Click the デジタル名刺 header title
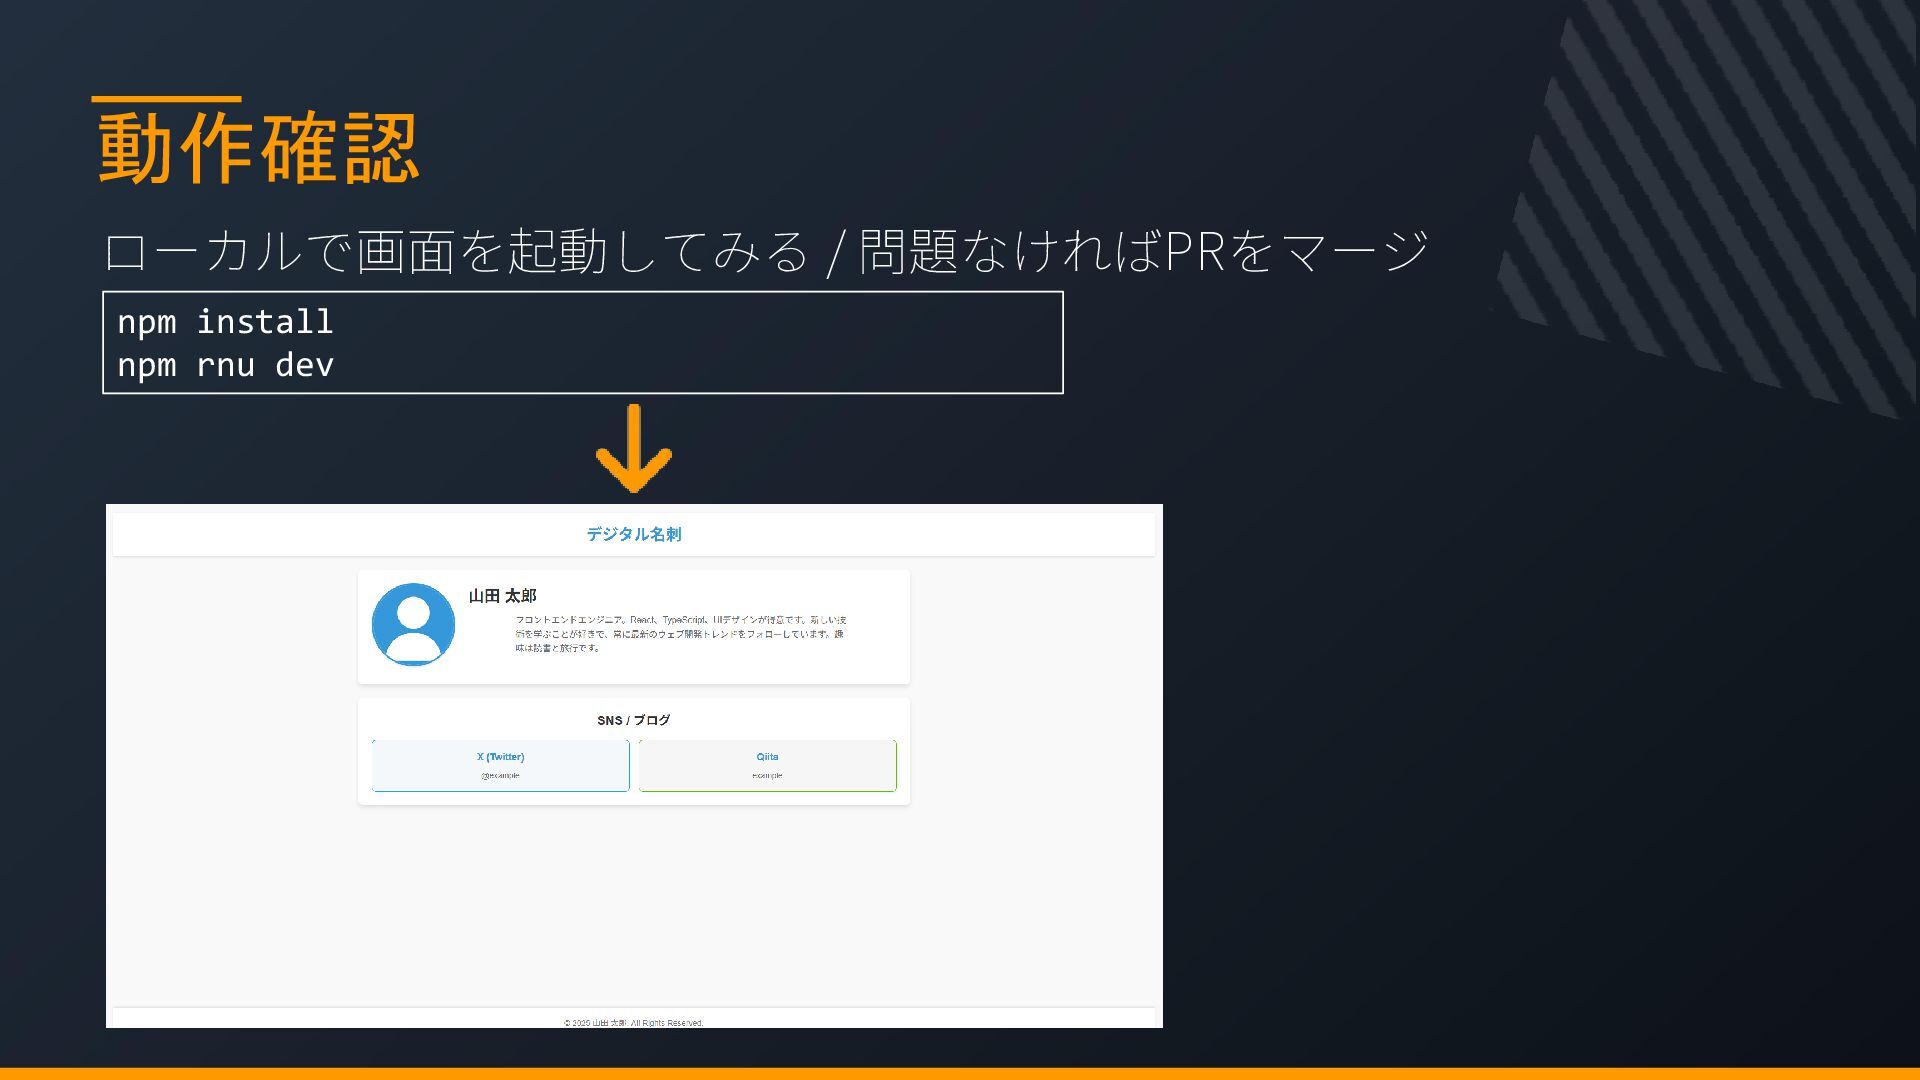Image resolution: width=1920 pixels, height=1080 pixels. coord(633,534)
